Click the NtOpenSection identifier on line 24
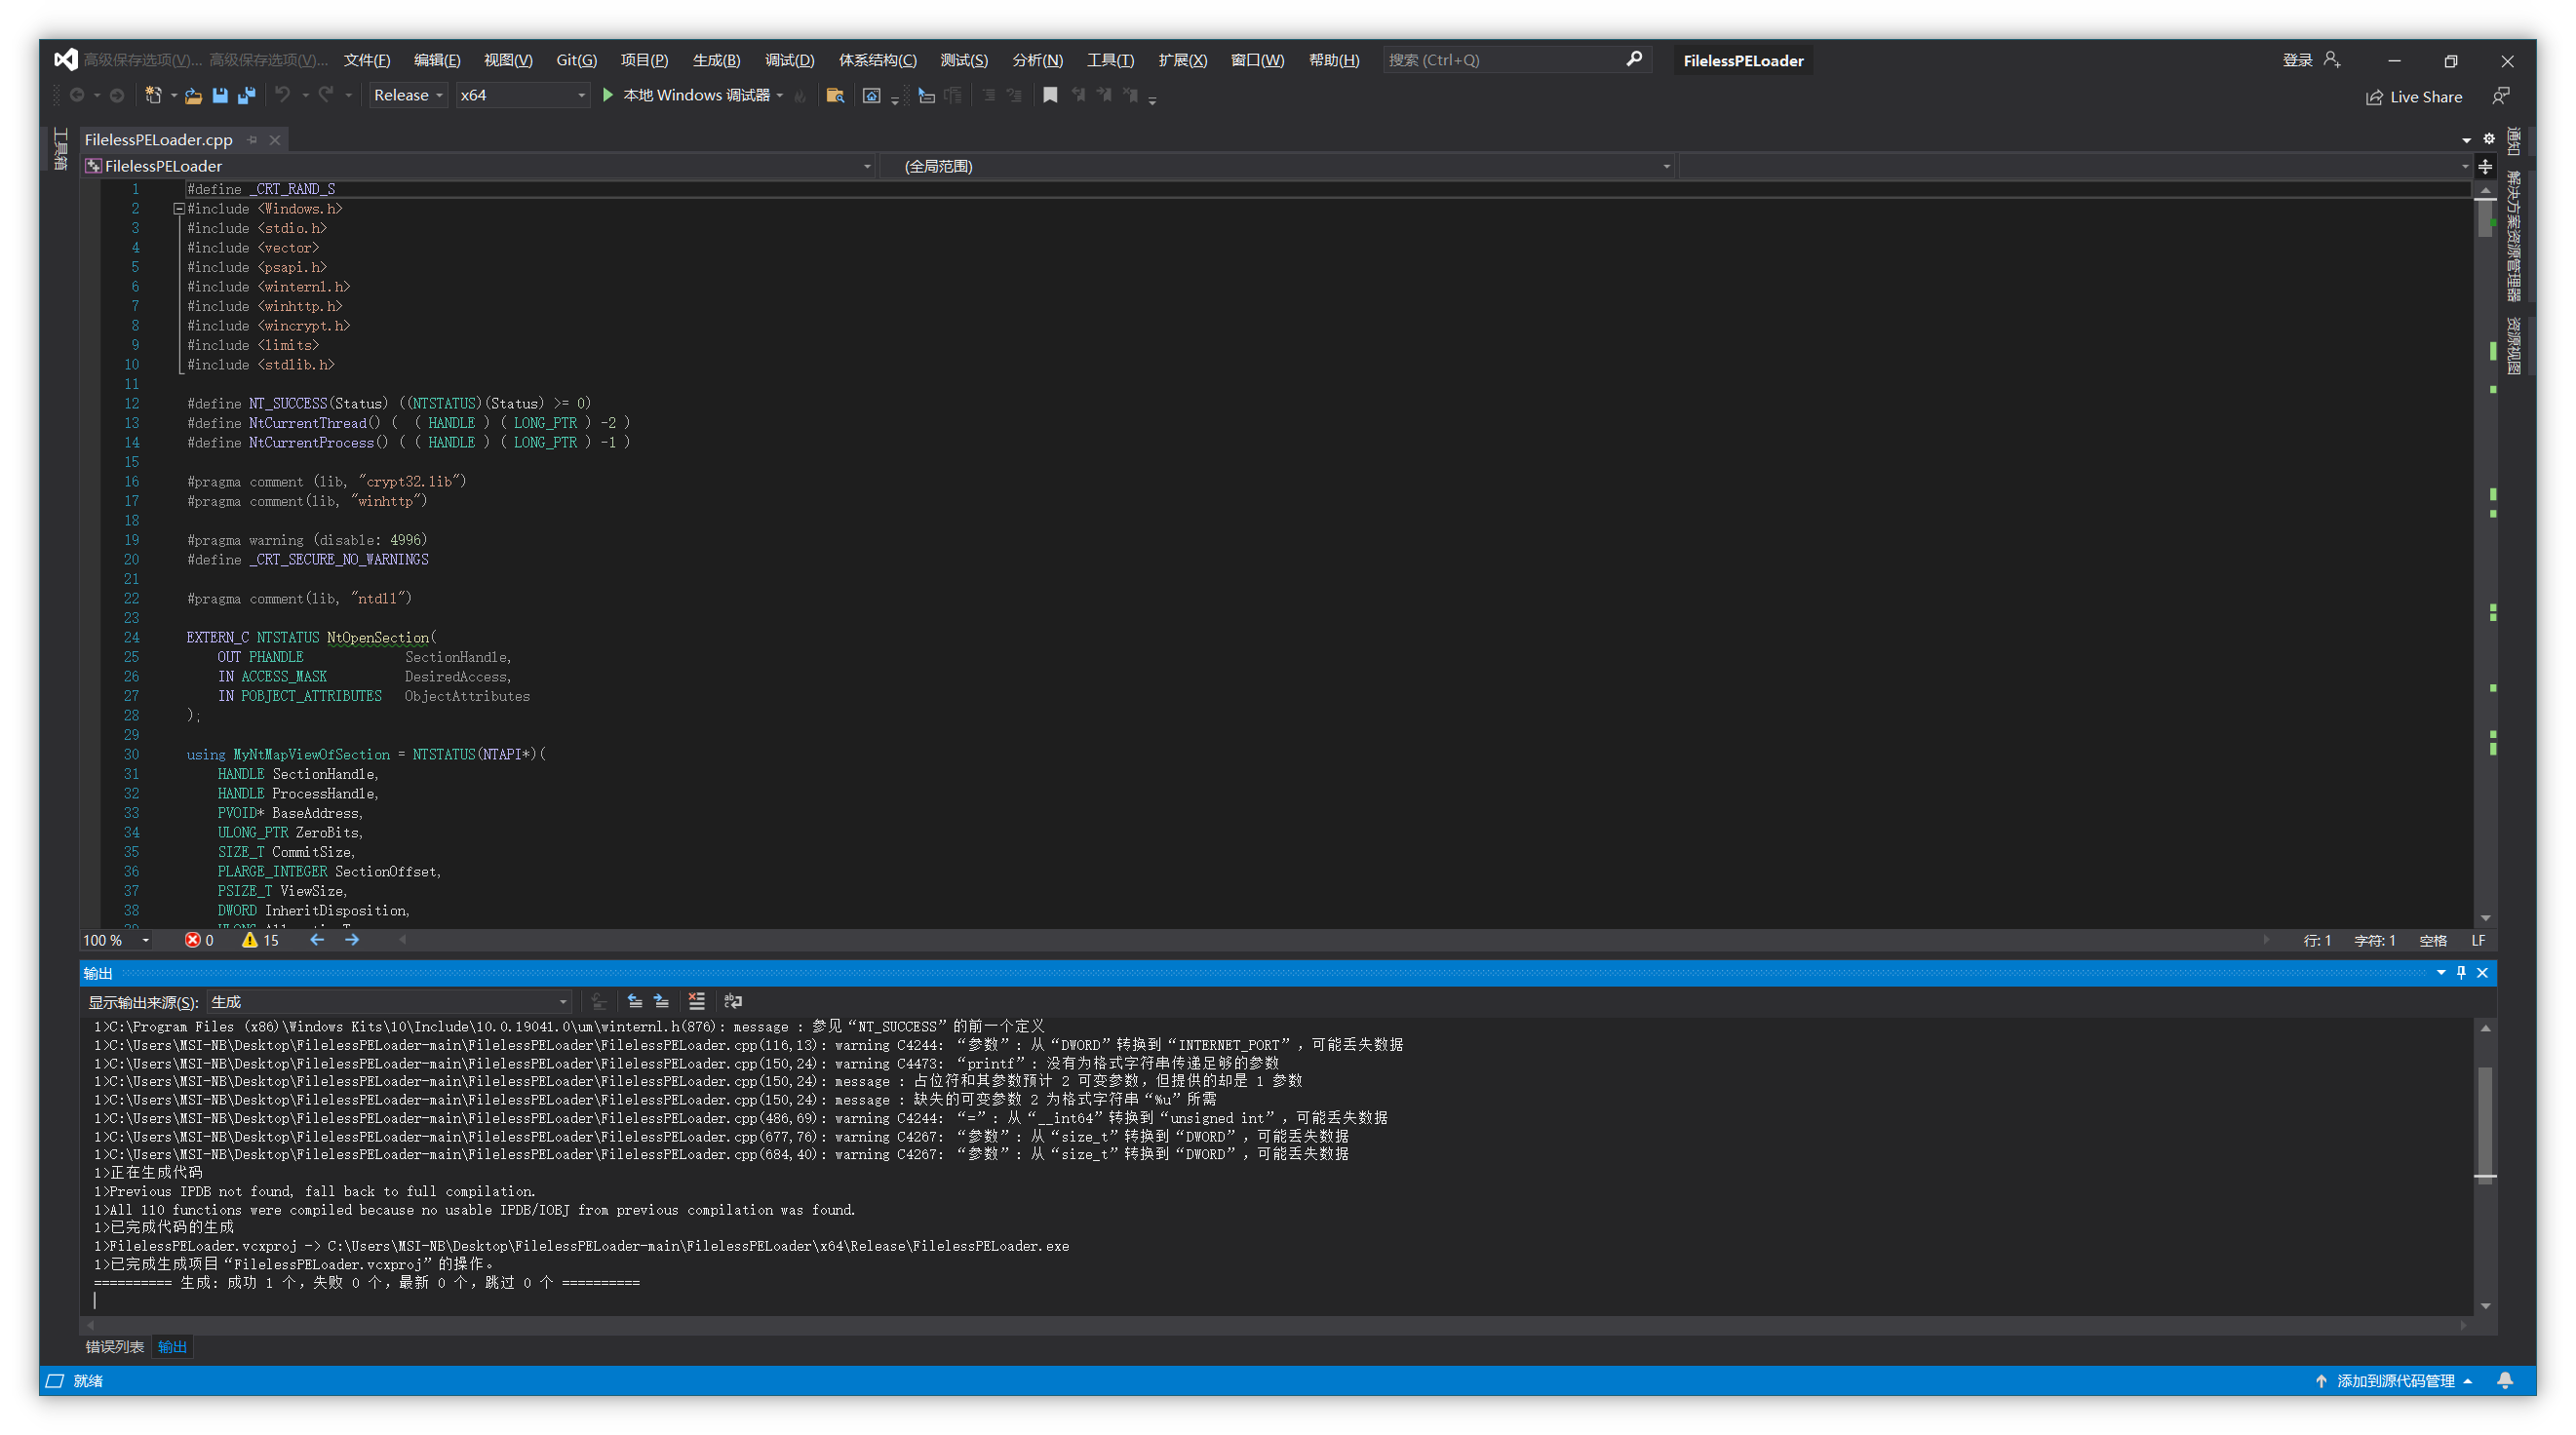The width and height of the screenshot is (2576, 1435). [x=377, y=637]
